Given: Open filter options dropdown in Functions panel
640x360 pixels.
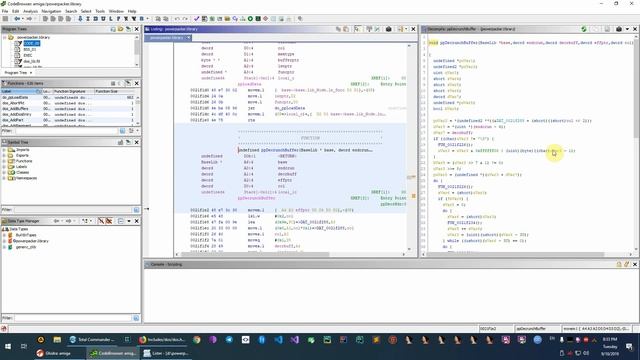Looking at the screenshot, I should coord(137,131).
